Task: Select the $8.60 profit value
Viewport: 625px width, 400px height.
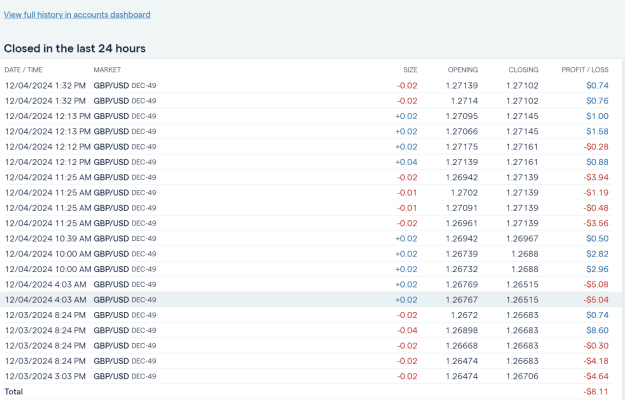Action: click(597, 330)
